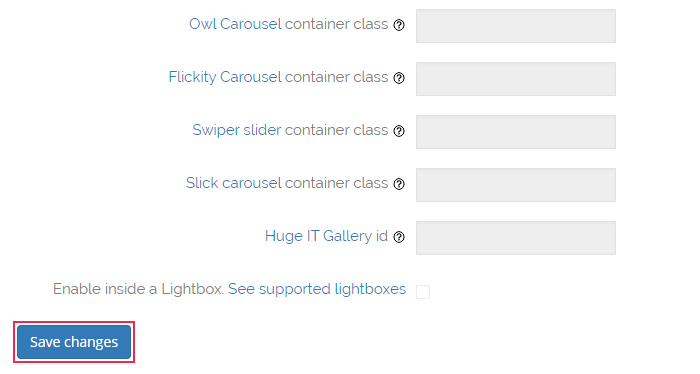The image size is (700, 374).
Task: Click the Enable inside a Lightbox label text
Action: click(x=138, y=289)
